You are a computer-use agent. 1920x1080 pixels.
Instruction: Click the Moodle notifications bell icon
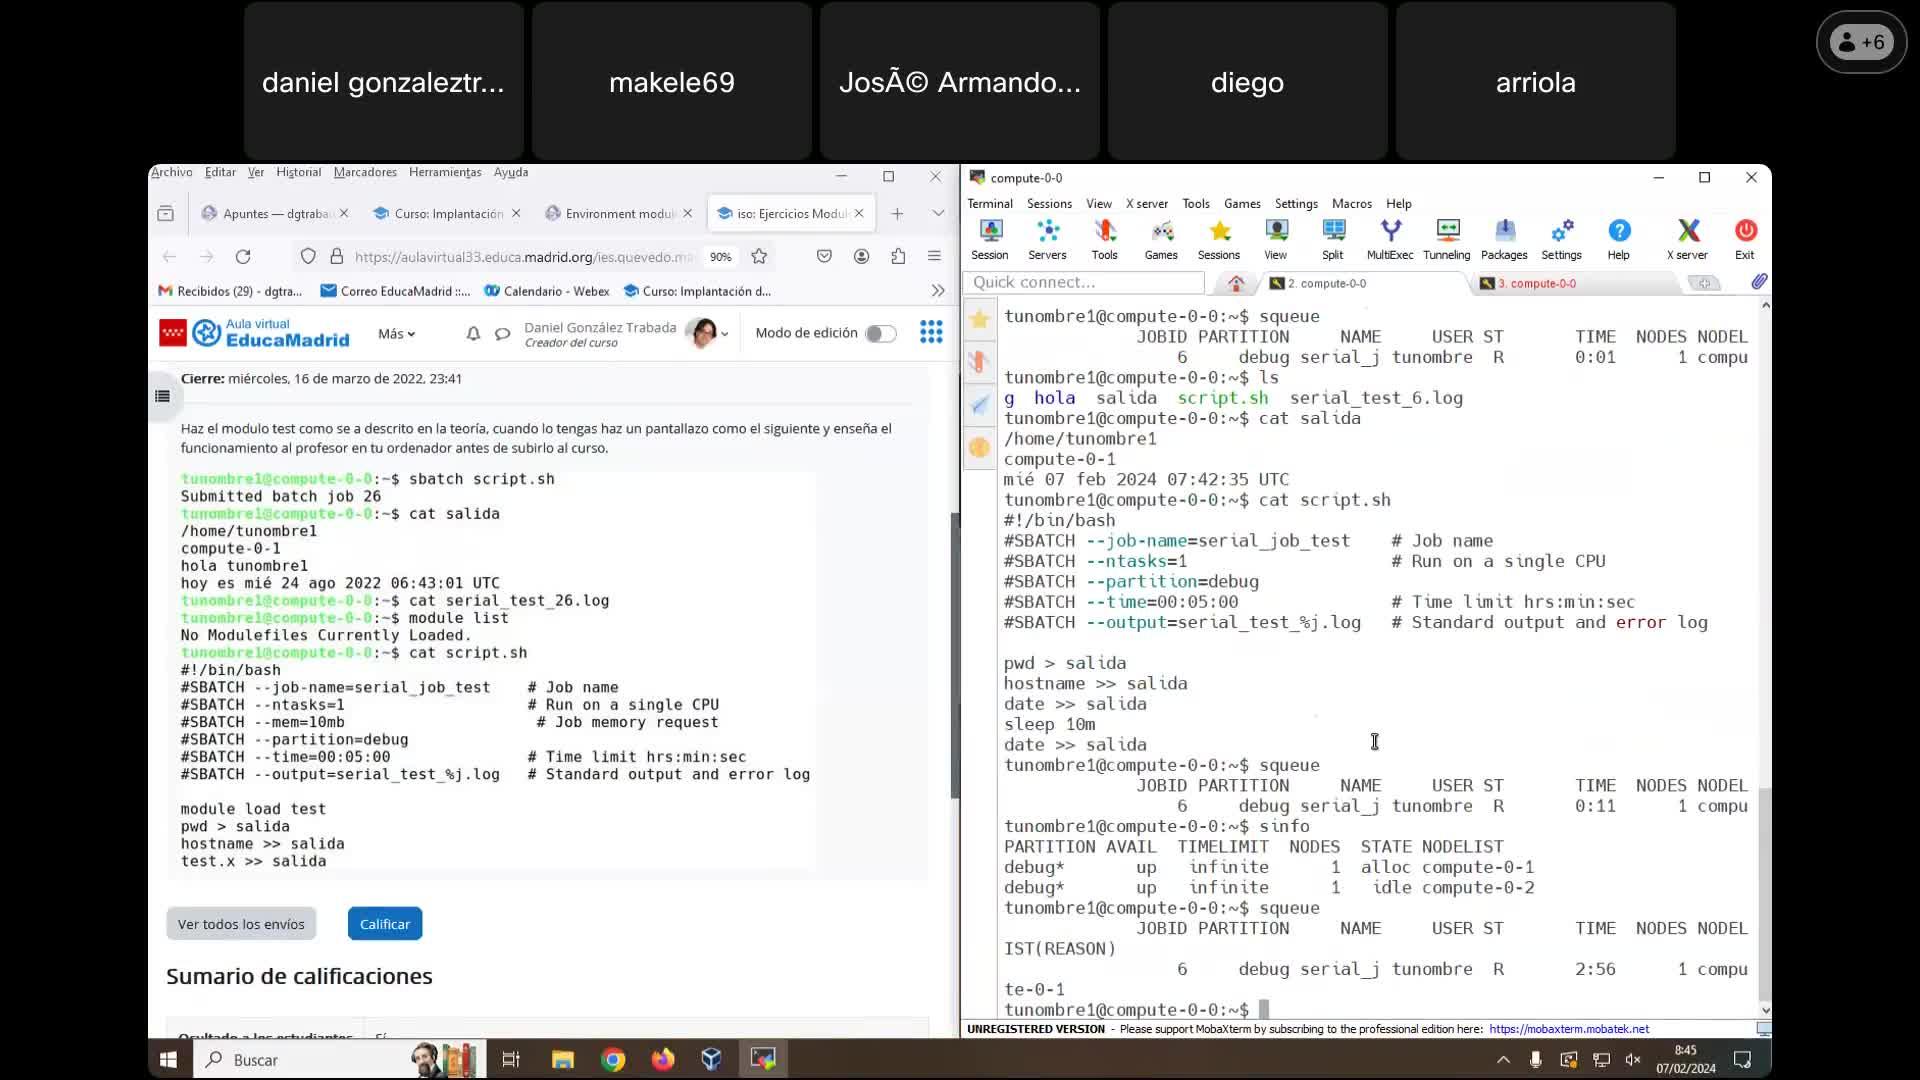[473, 333]
